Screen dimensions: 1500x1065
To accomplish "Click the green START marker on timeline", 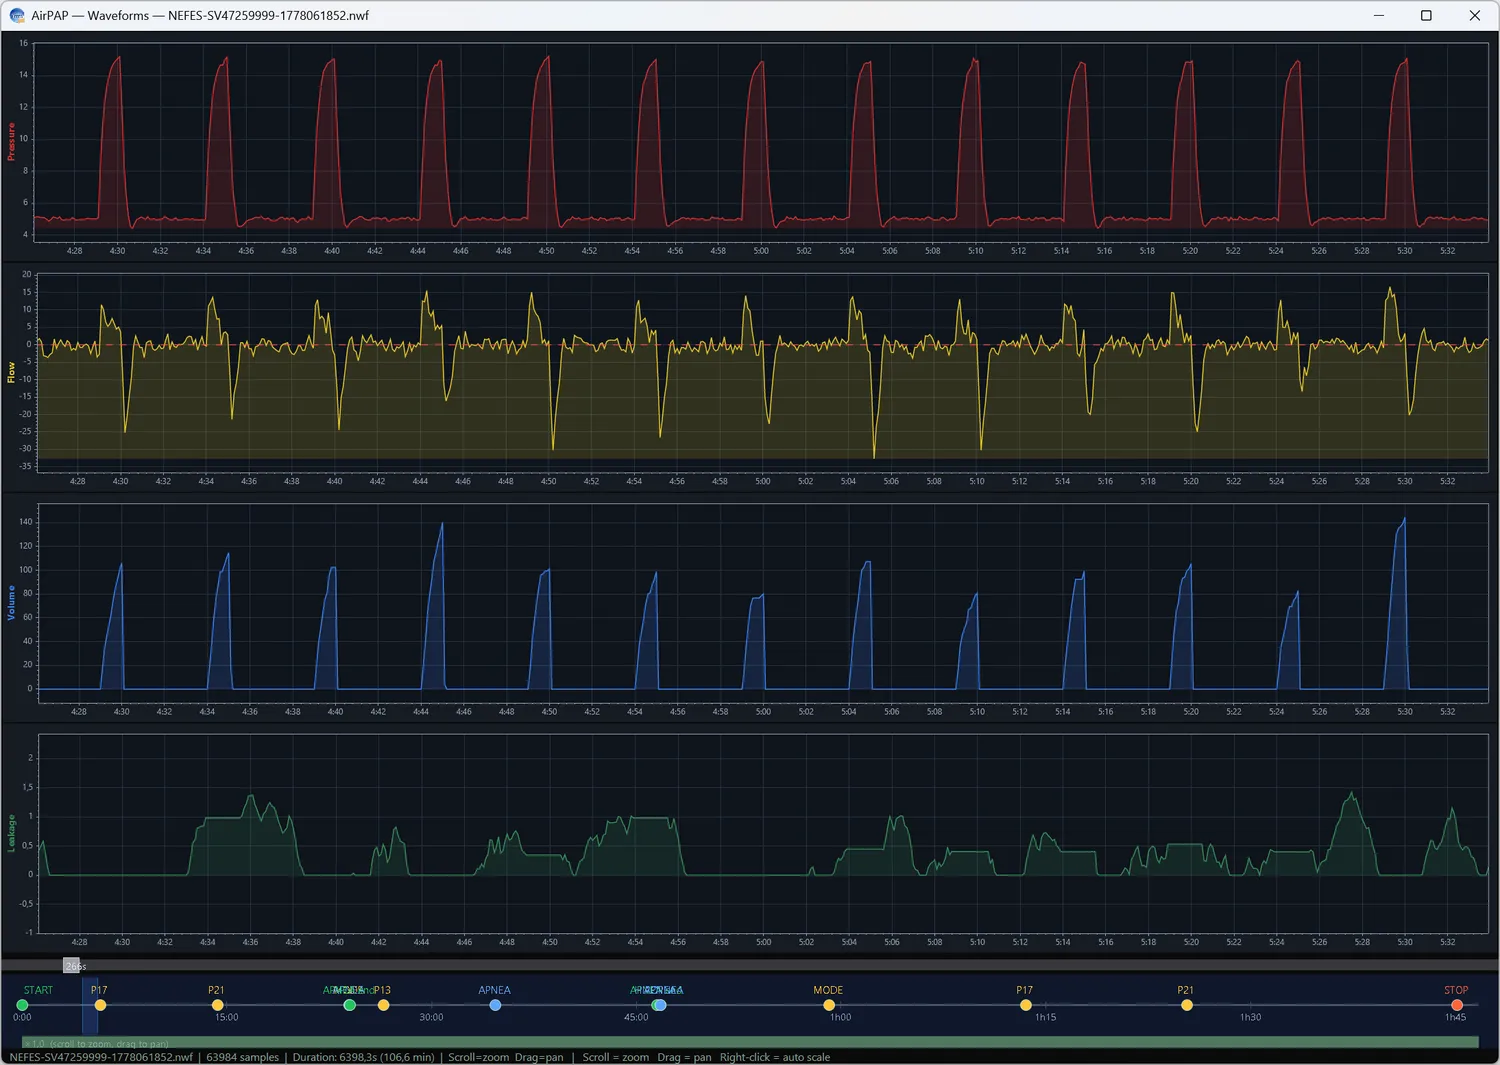I will (22, 1005).
